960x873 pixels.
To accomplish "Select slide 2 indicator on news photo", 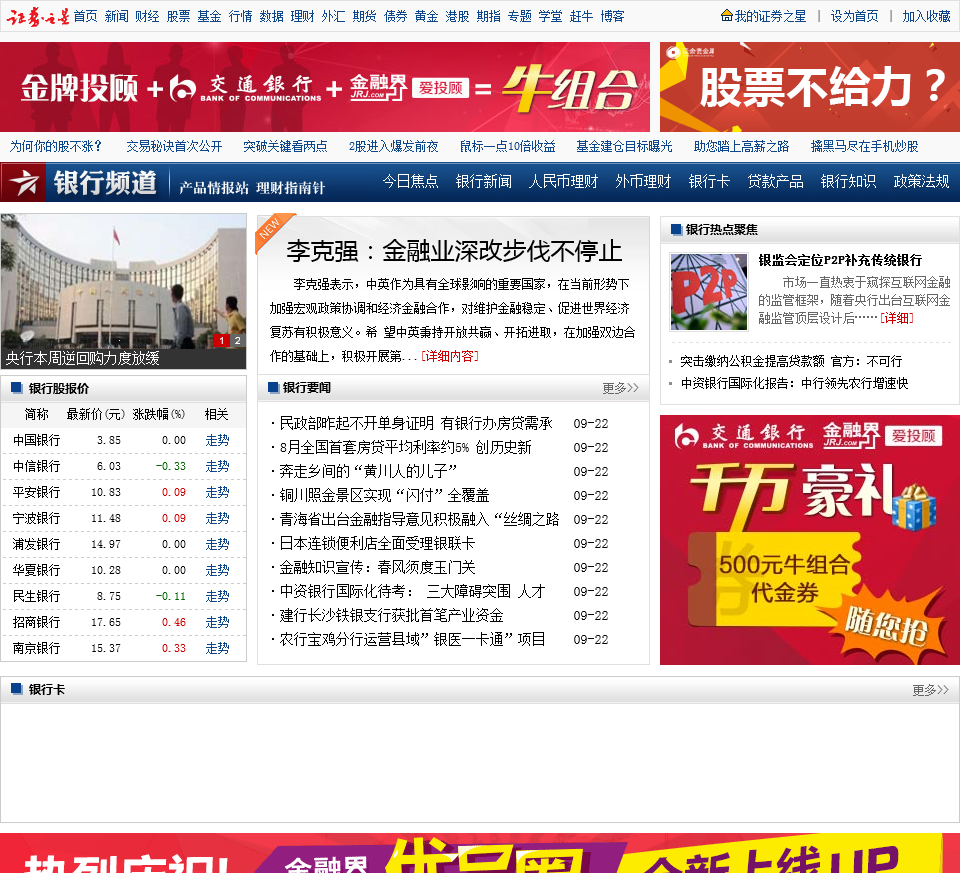I will click(238, 340).
